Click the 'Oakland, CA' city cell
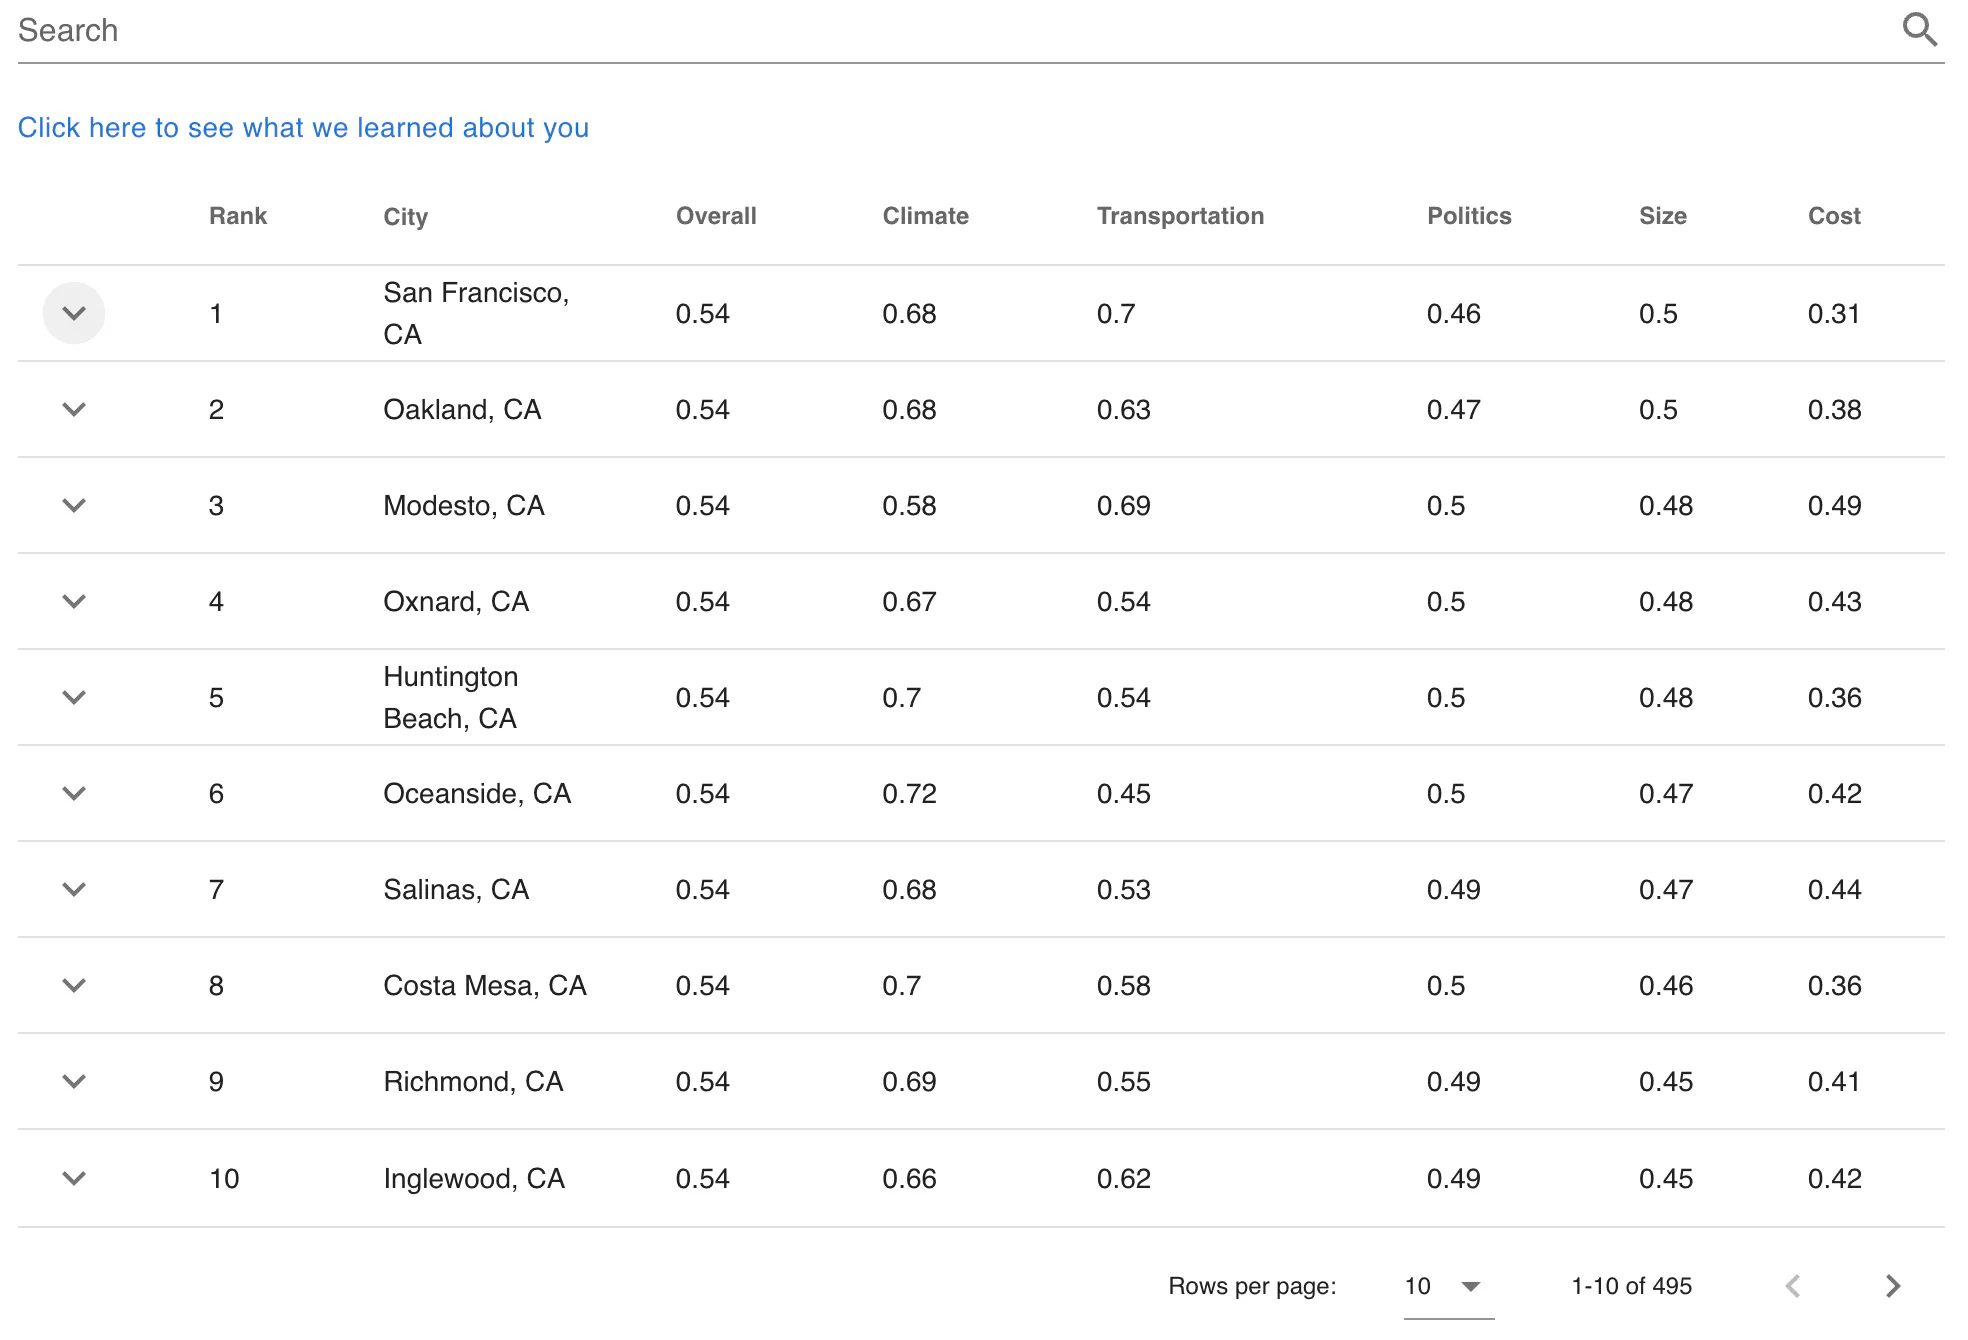The height and width of the screenshot is (1340, 1968). pos(462,409)
